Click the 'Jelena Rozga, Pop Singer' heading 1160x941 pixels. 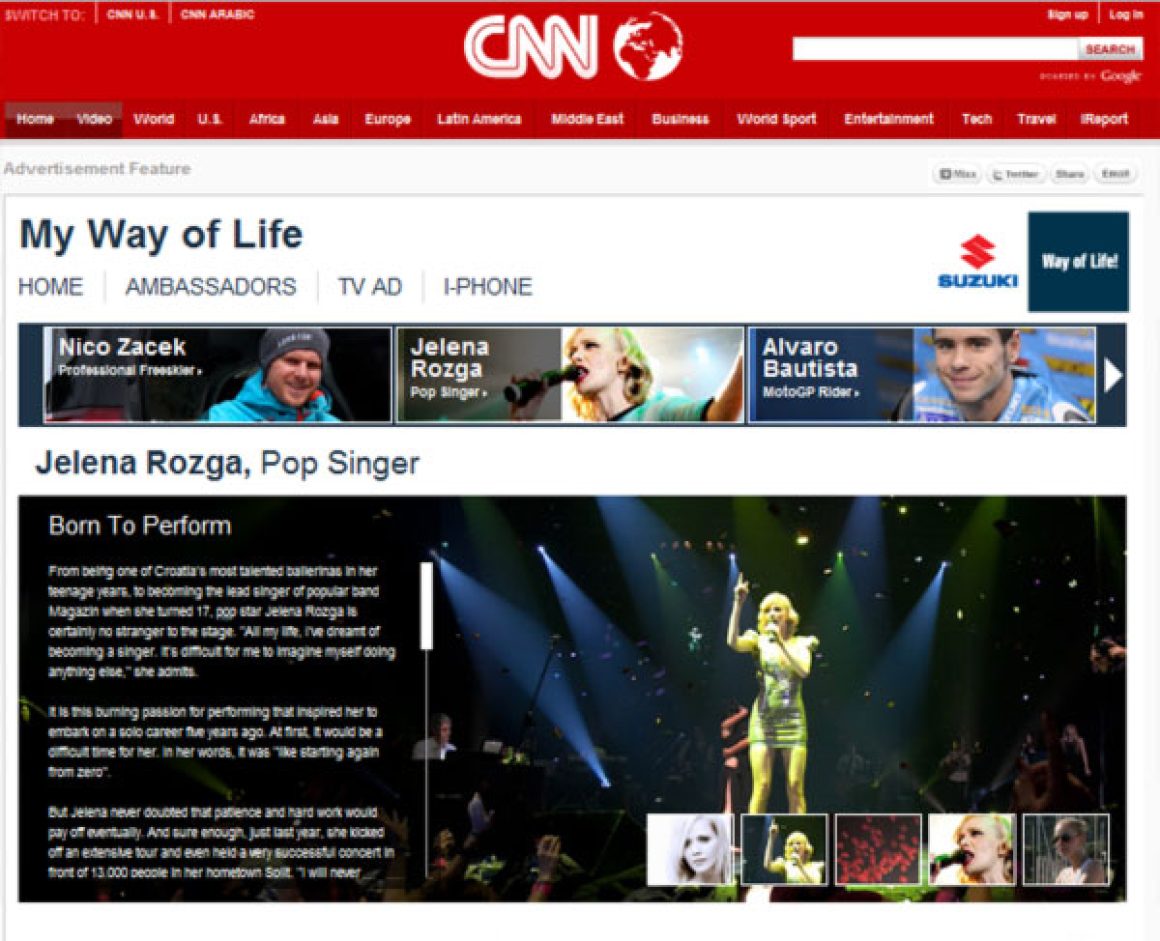(227, 463)
